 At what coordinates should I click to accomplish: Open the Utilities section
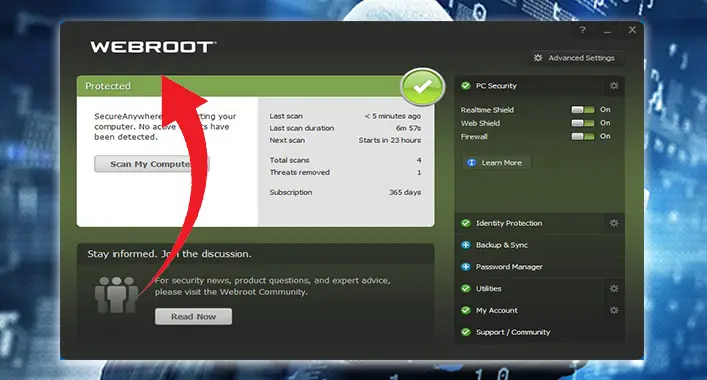(489, 288)
